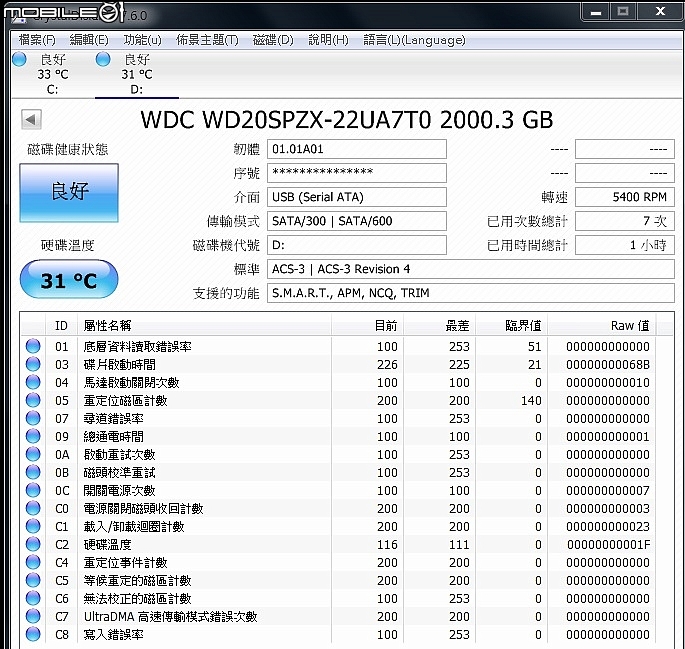The width and height of the screenshot is (685, 649).
Task: Click the firmware field 01.01A01
Action: pos(356,149)
